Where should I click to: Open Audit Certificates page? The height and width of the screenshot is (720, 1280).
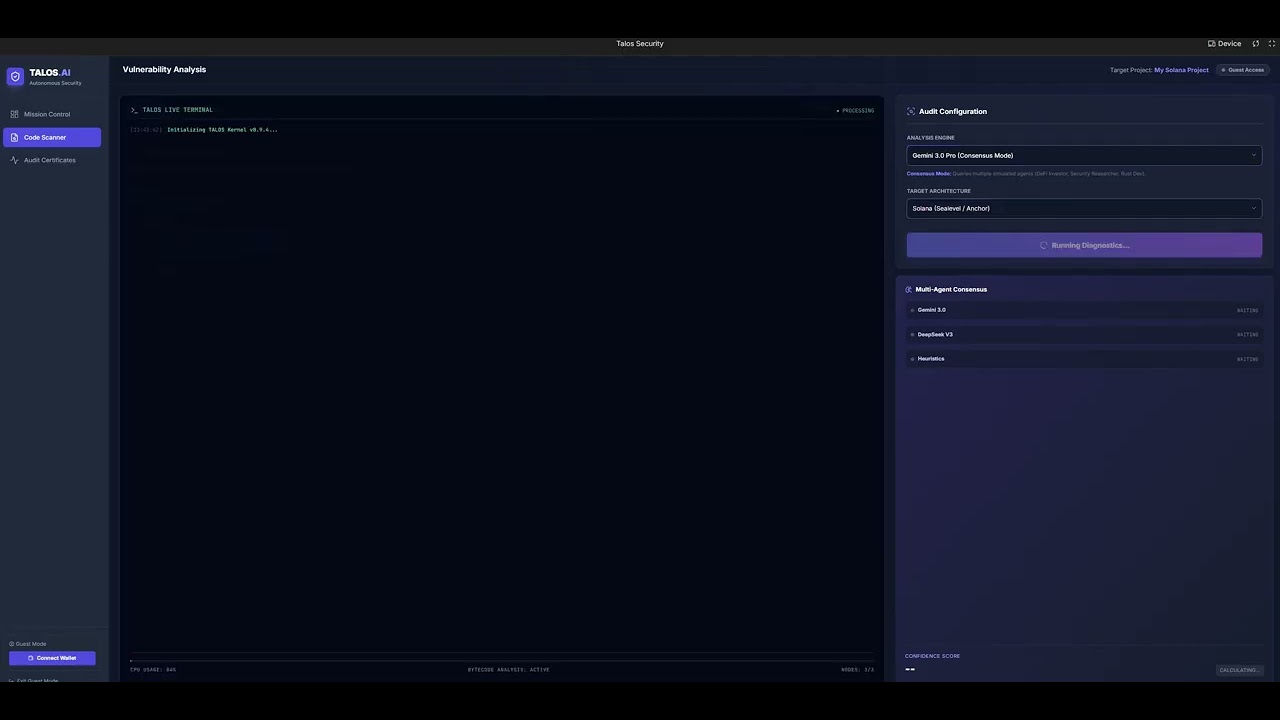(x=52, y=160)
